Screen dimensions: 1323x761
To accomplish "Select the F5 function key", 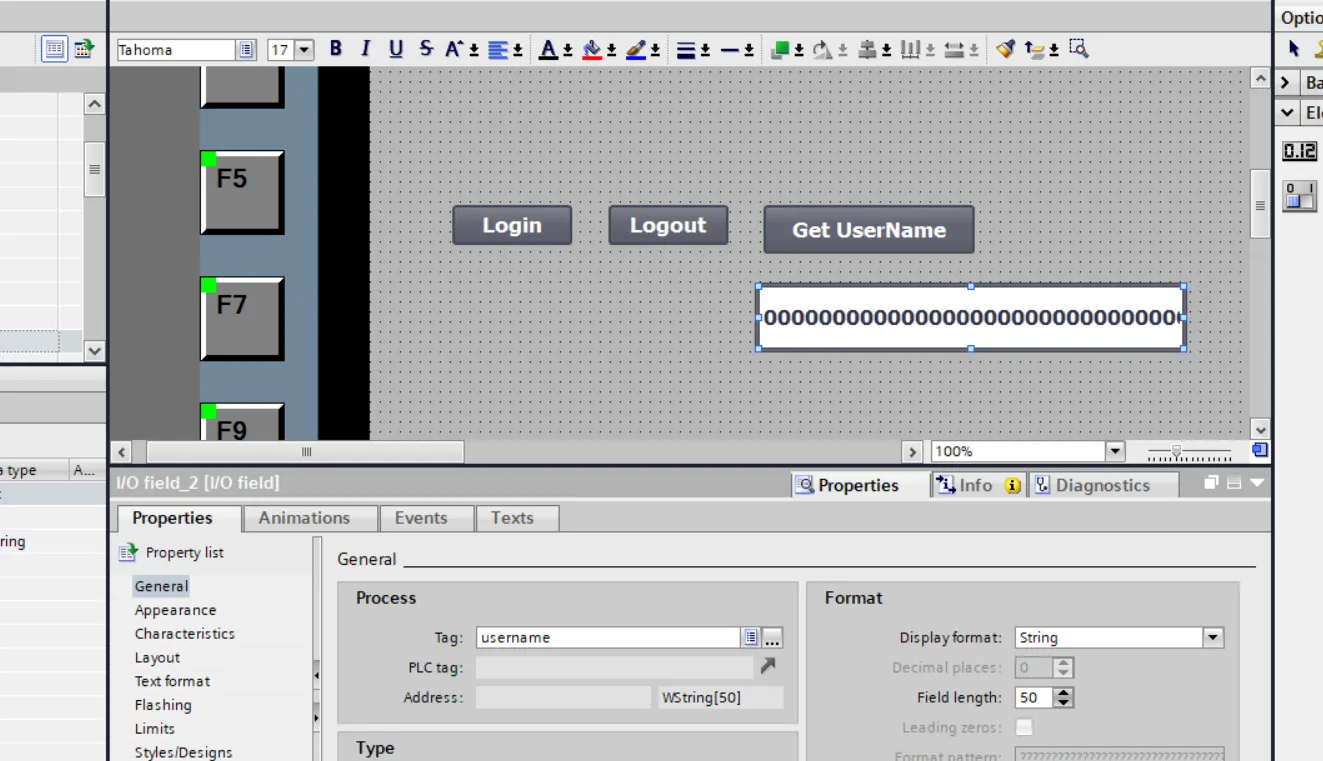I will [x=242, y=192].
